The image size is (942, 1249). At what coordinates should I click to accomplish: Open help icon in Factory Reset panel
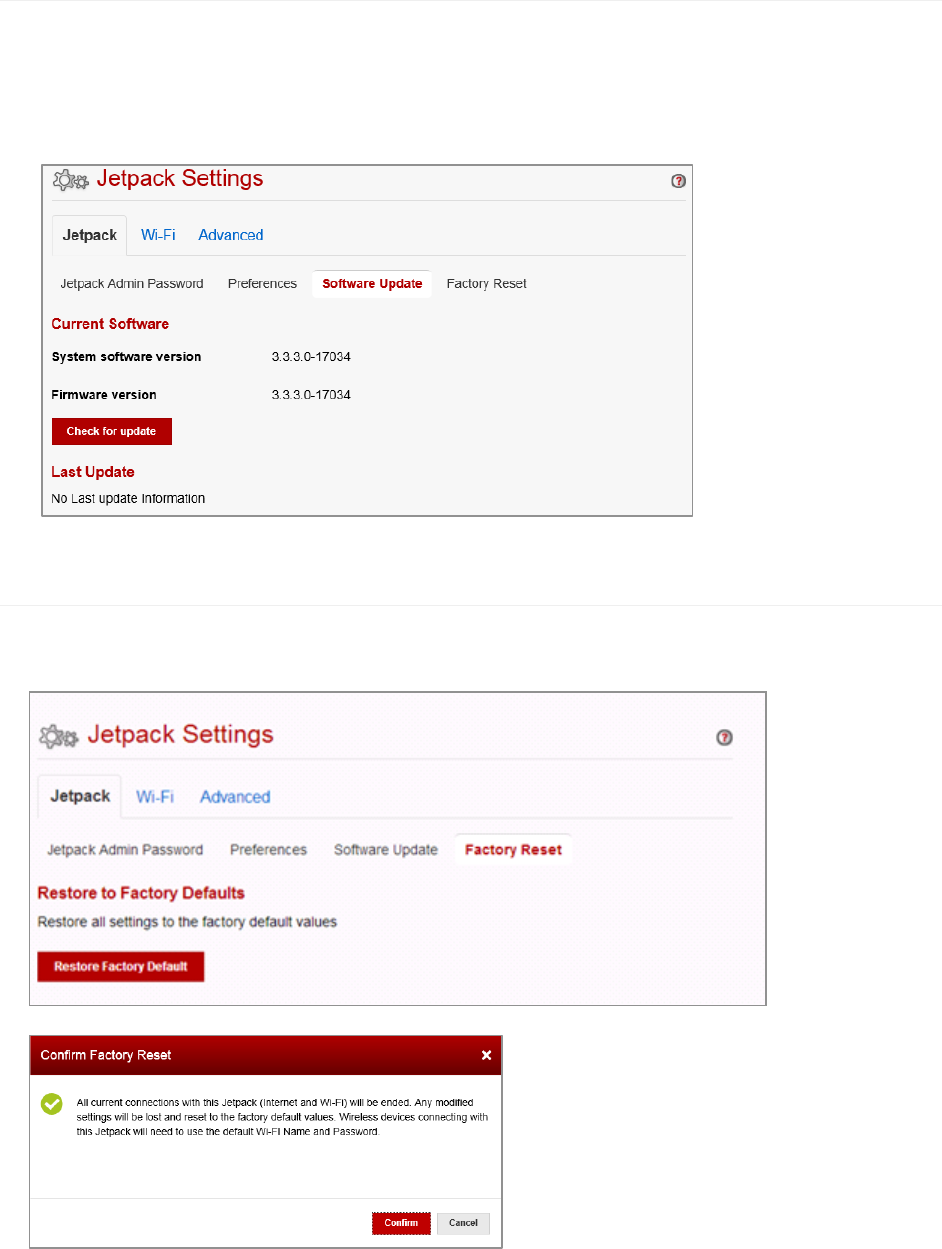(725, 737)
